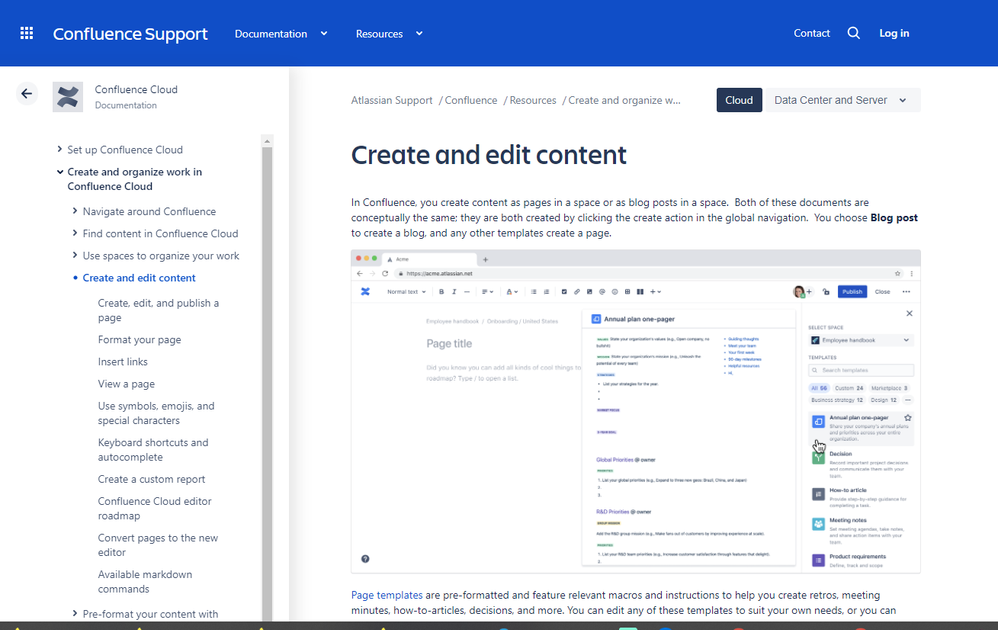Image resolution: width=998 pixels, height=630 pixels.
Task: Select the Cloud version tab
Action: pyautogui.click(x=739, y=100)
